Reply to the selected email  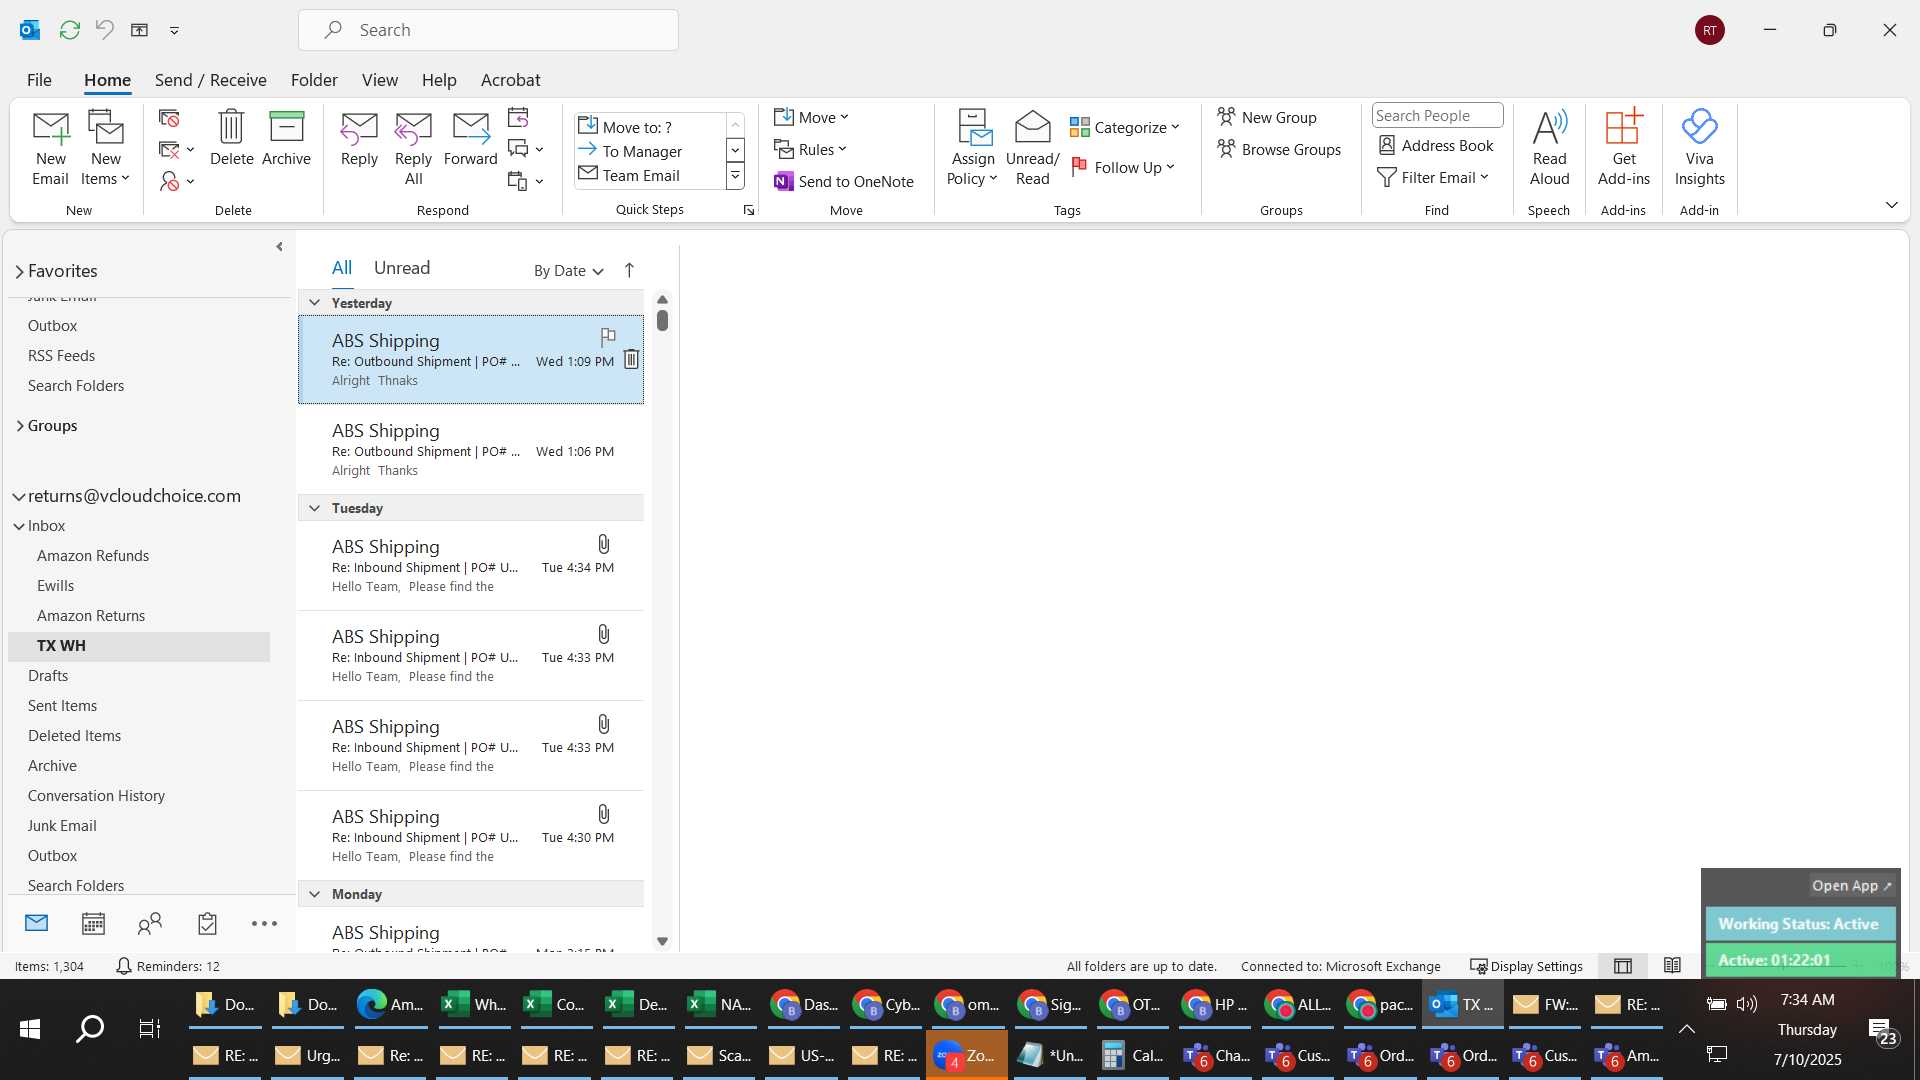pyautogui.click(x=359, y=138)
